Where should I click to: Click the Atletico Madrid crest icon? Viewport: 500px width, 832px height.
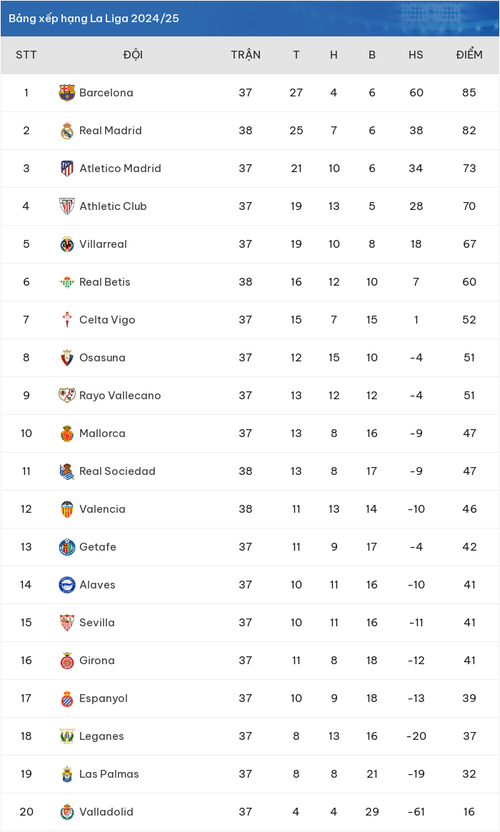click(x=67, y=168)
